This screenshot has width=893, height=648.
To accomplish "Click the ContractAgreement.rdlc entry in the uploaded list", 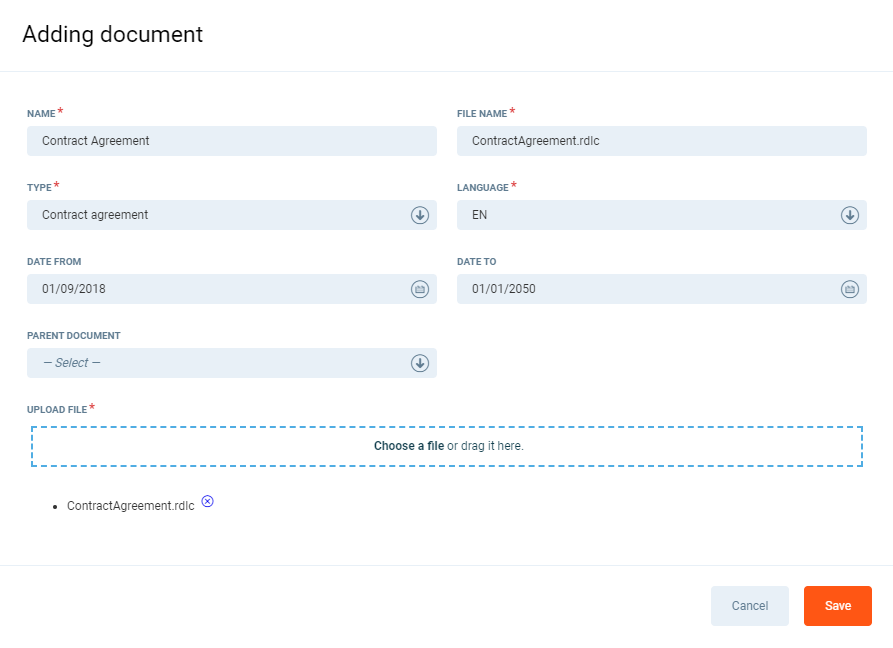I will pos(130,506).
